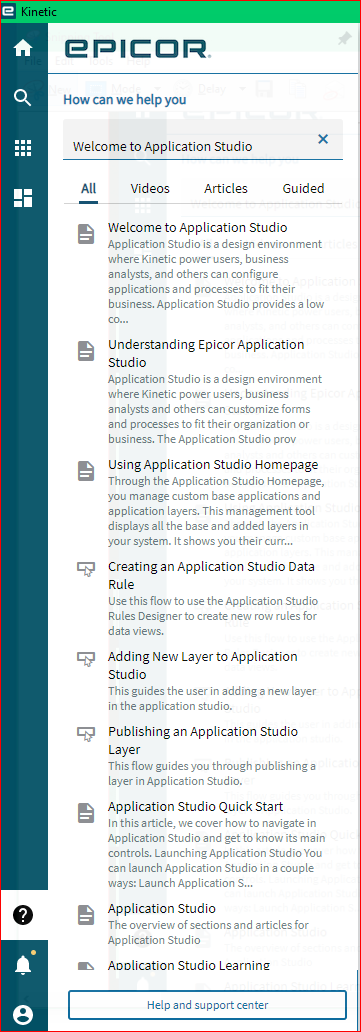The width and height of the screenshot is (361, 1032).
Task: Open the user profile icon
Action: point(23,1014)
